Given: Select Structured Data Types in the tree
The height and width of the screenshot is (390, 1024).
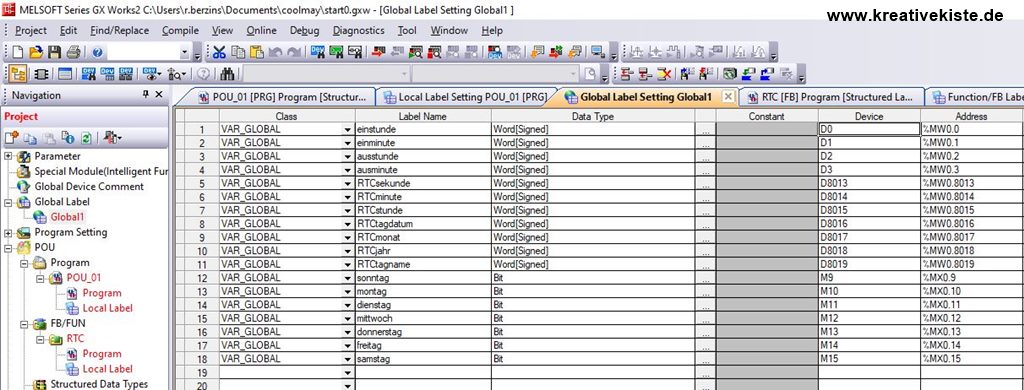Looking at the screenshot, I should [x=99, y=384].
